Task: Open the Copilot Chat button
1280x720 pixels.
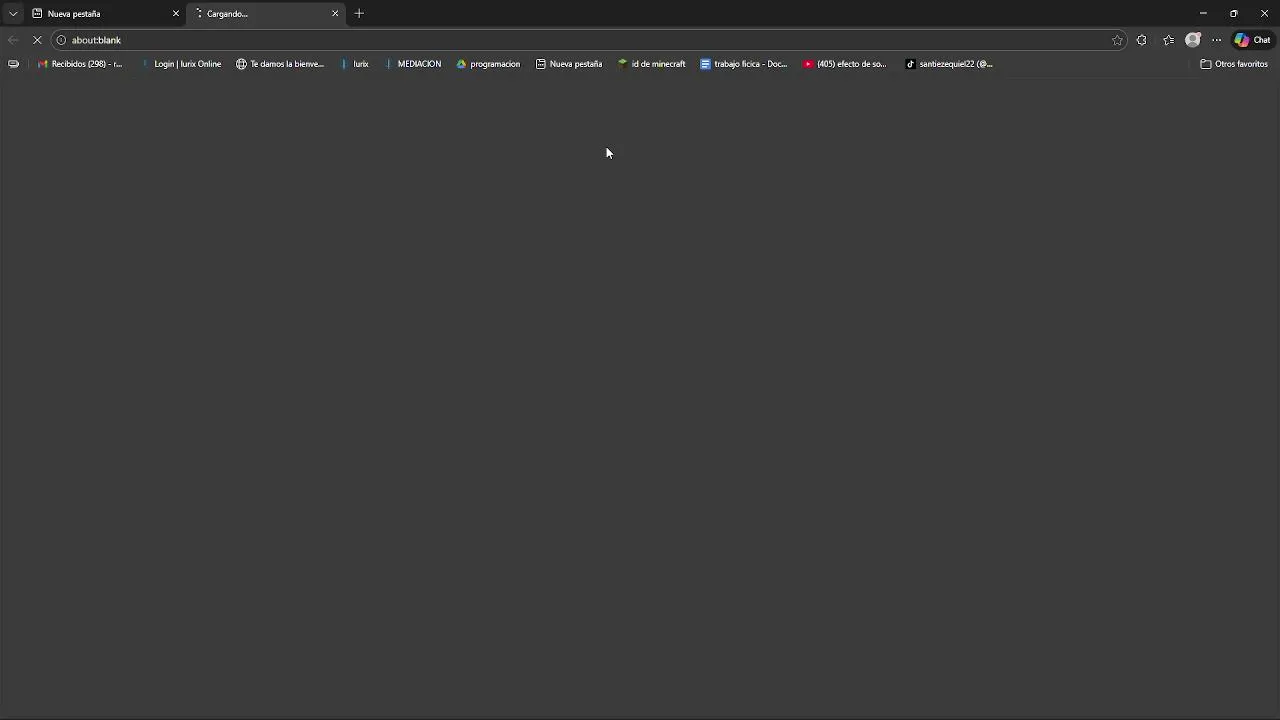Action: 1253,40
